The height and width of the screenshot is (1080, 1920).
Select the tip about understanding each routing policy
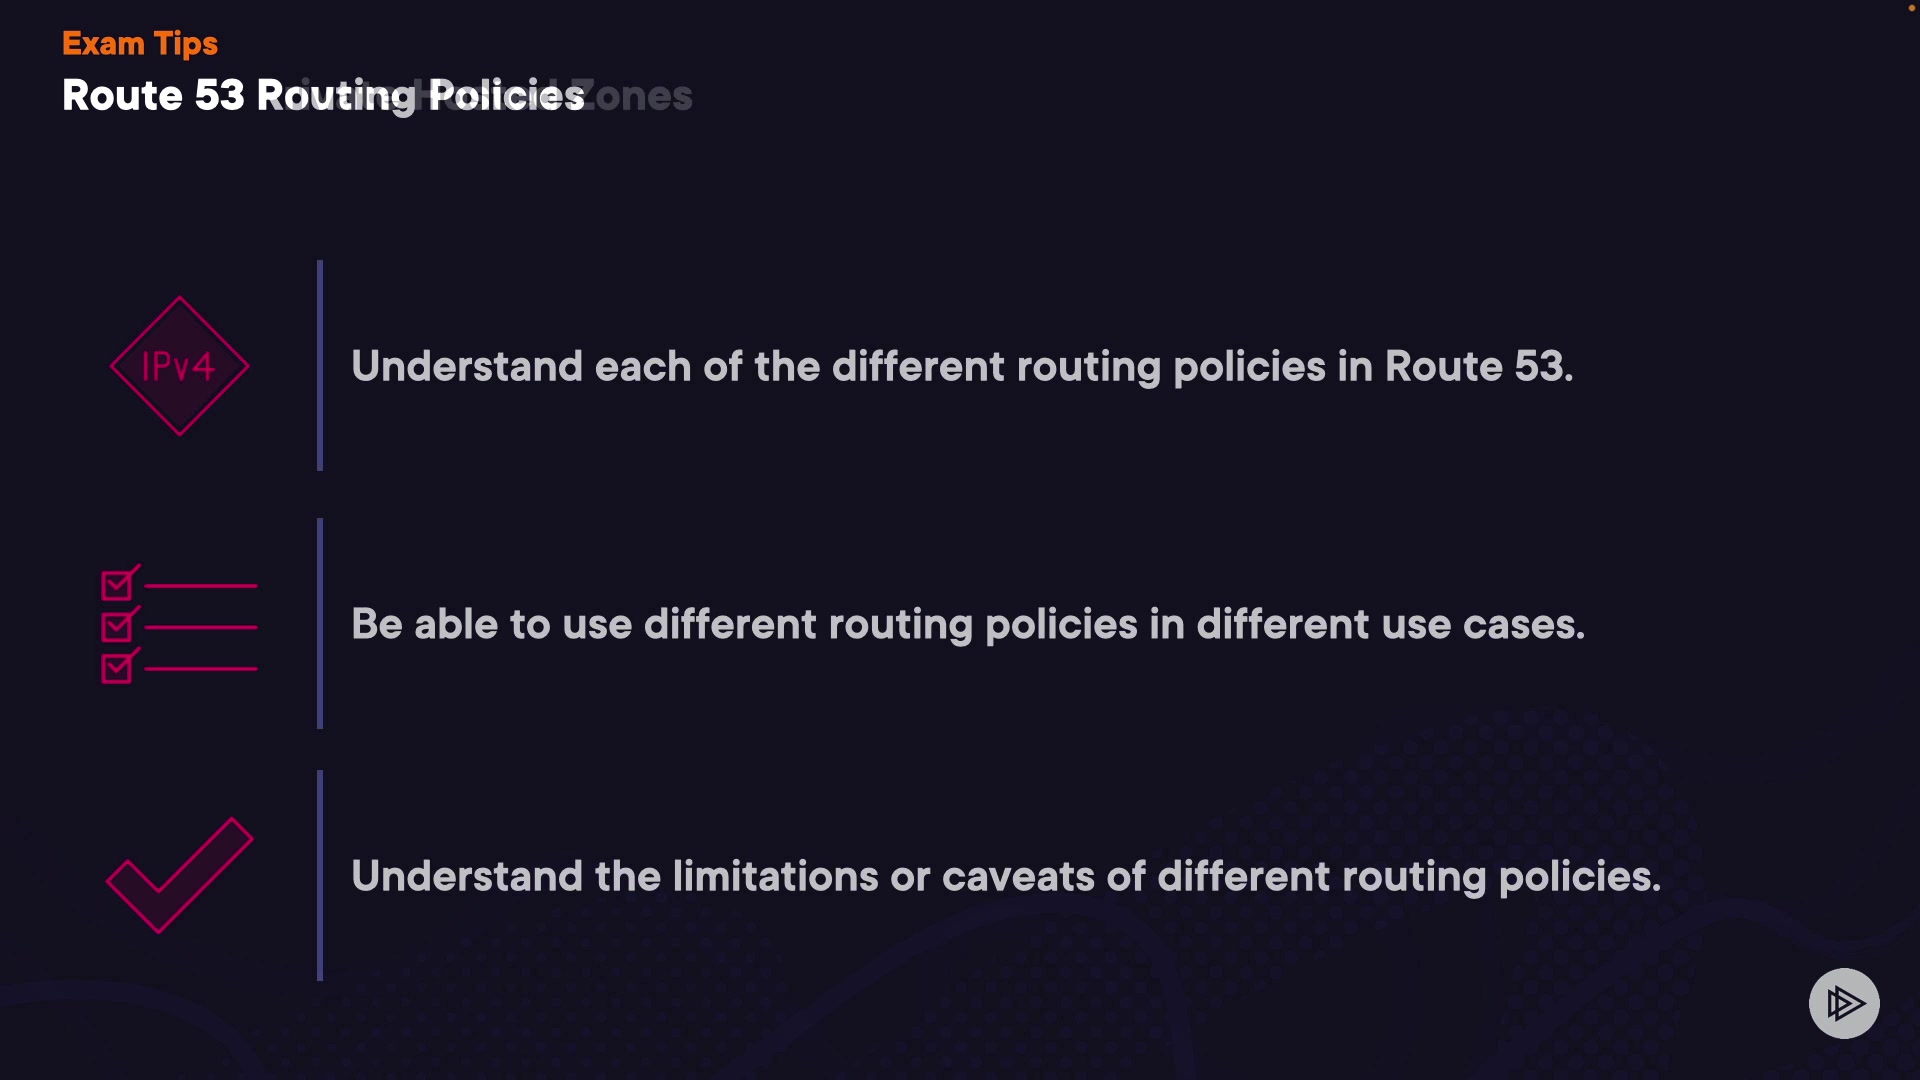pos(962,367)
